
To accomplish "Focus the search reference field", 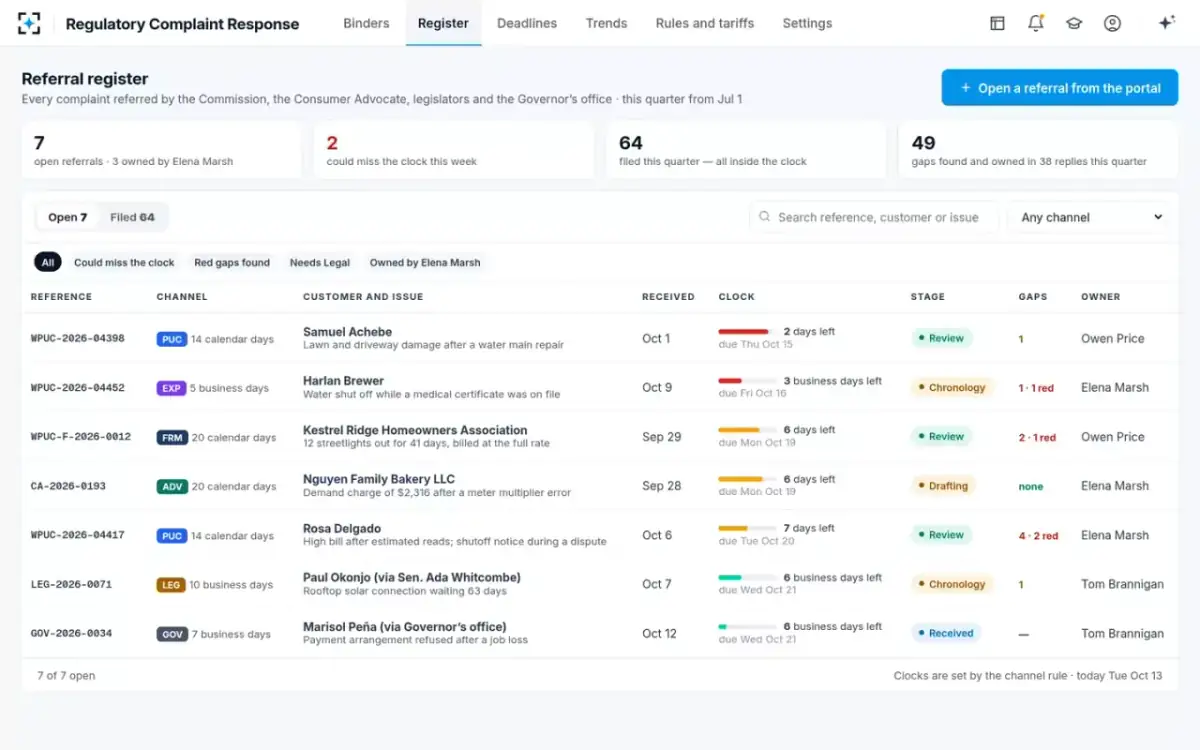I will pyautogui.click(x=874, y=217).
